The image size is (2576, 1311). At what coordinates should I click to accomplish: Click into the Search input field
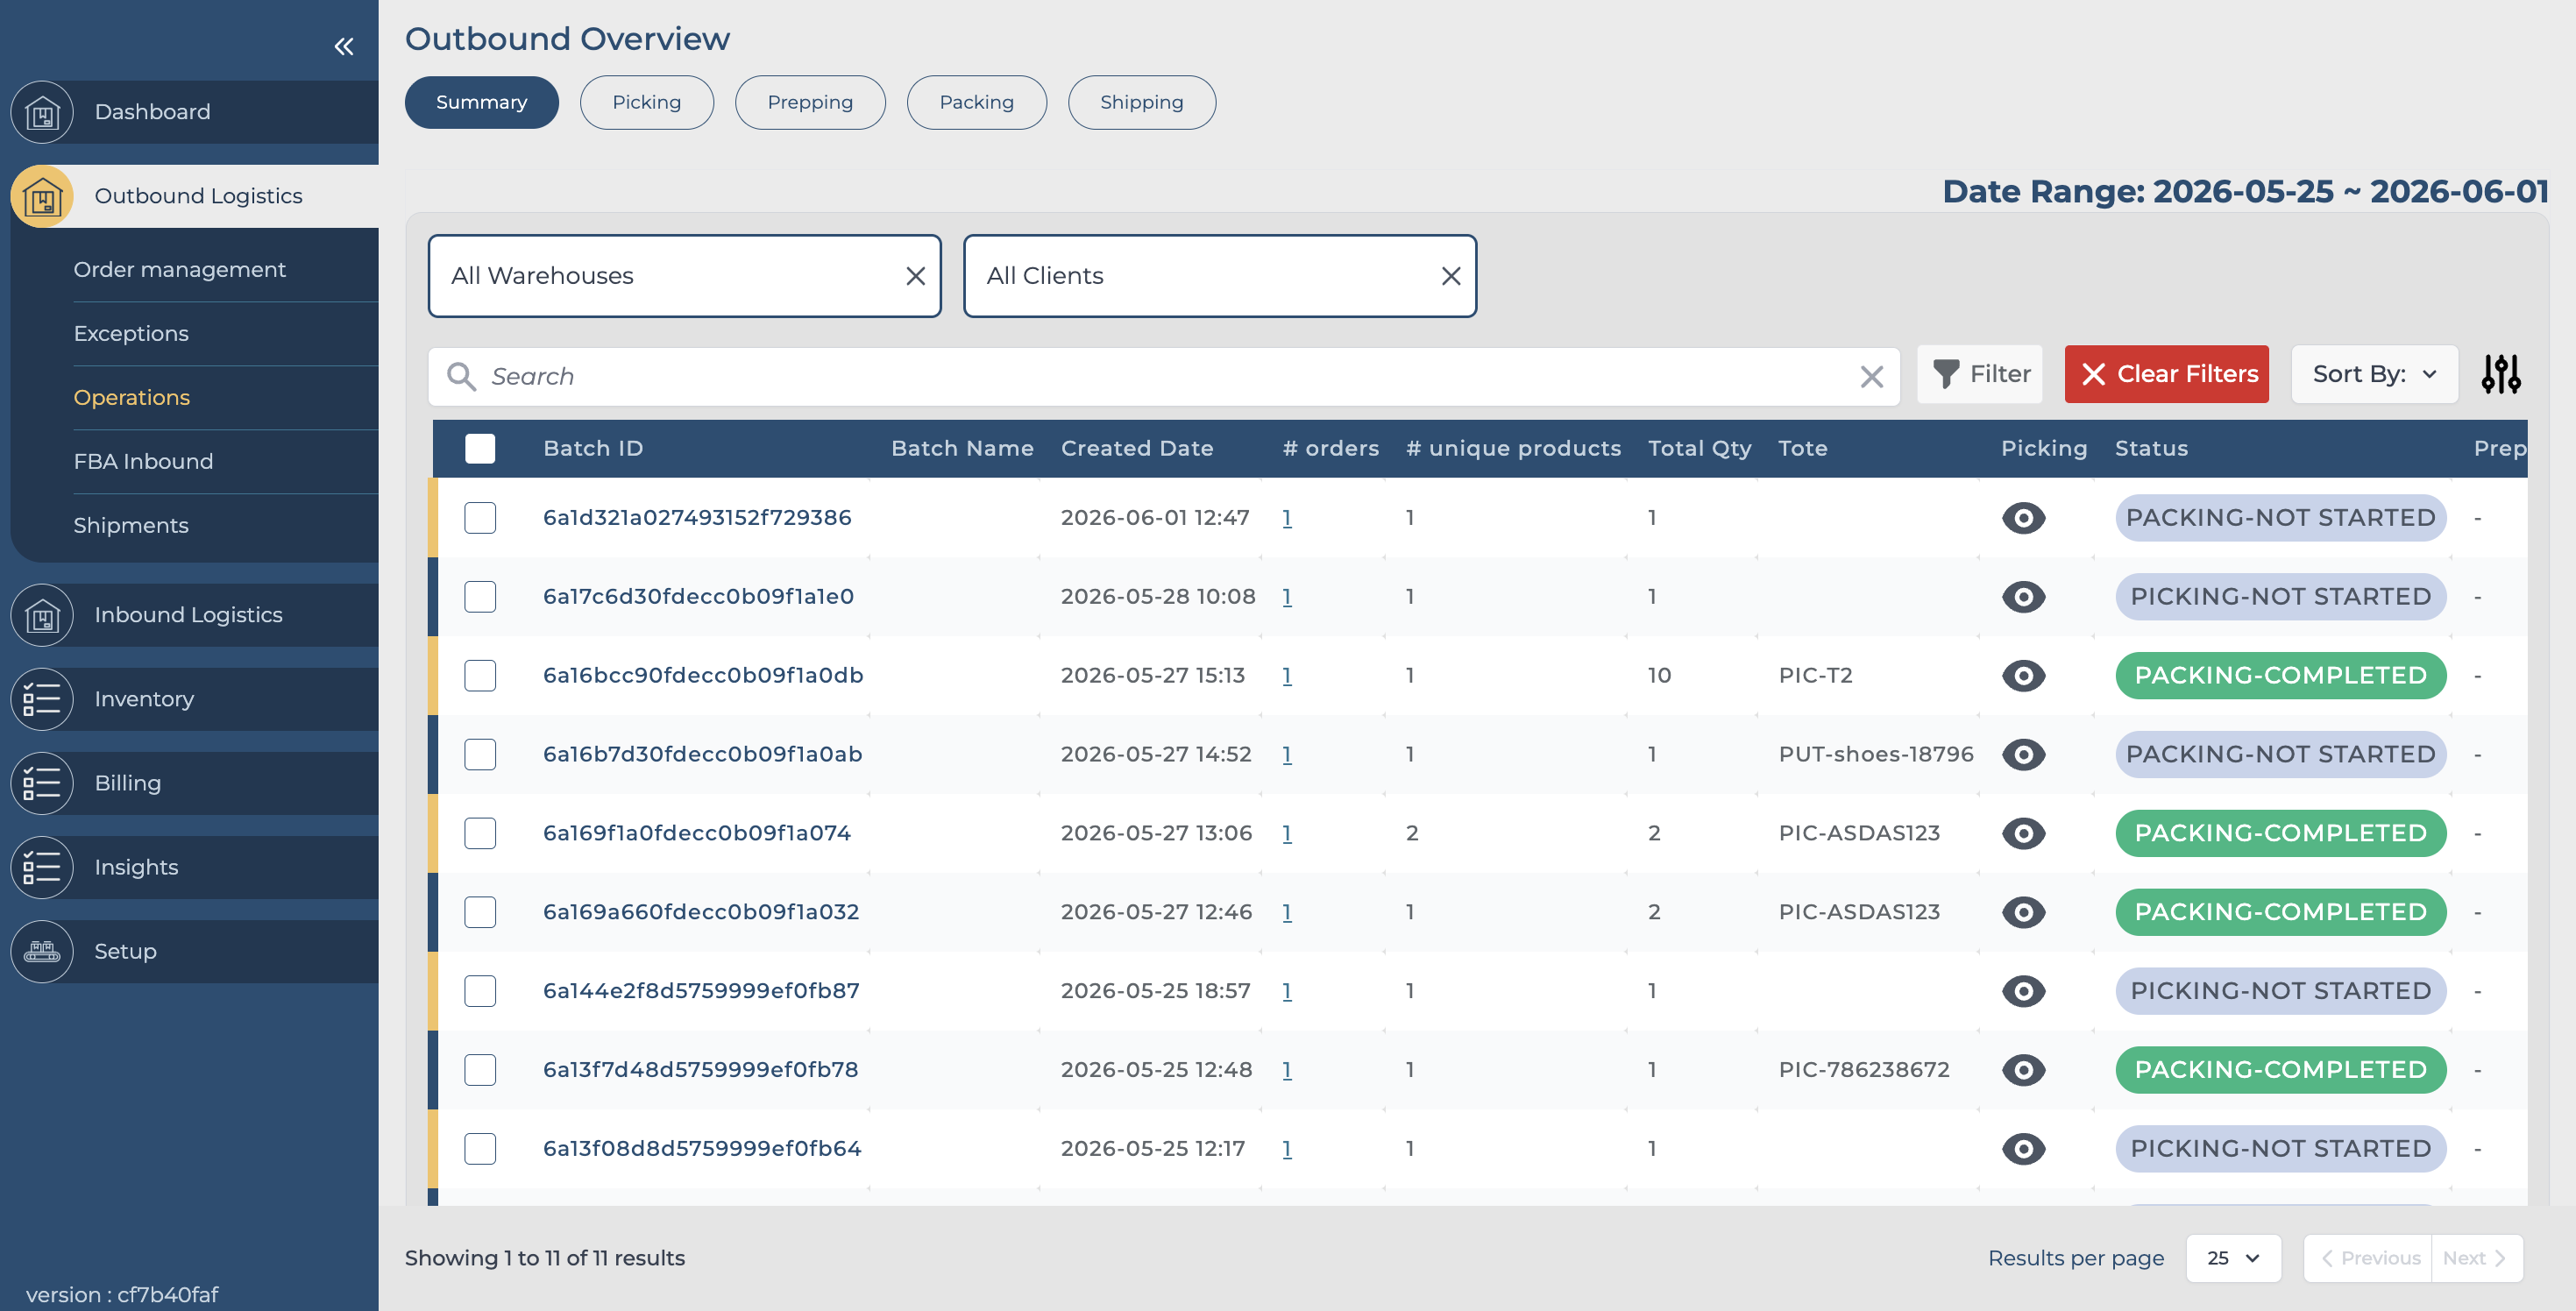coord(1164,376)
